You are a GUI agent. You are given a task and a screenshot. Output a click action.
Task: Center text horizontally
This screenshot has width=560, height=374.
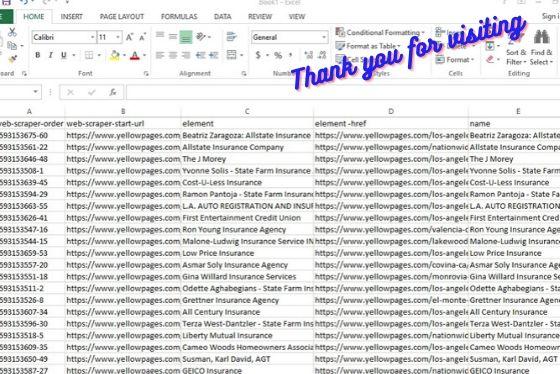click(x=173, y=55)
